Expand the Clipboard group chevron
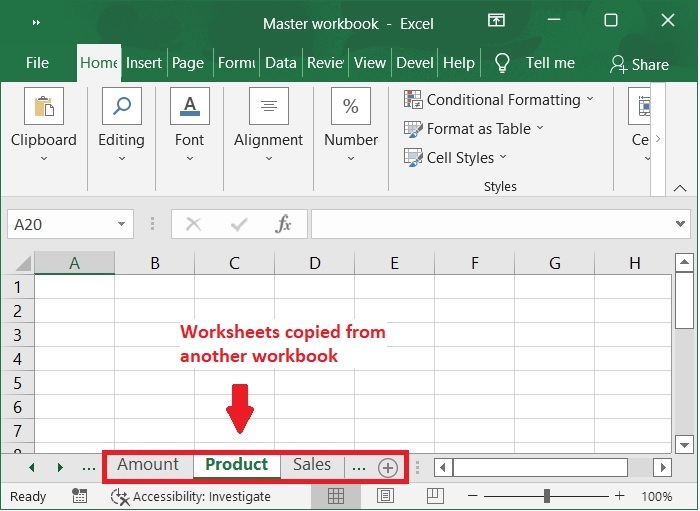The image size is (700, 511). pos(44,158)
